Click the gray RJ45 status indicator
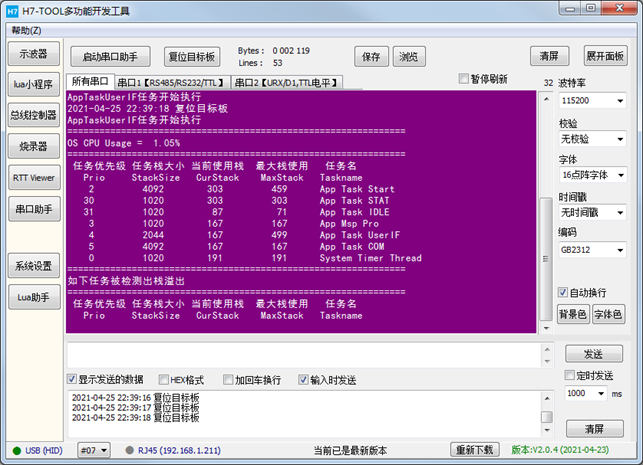 (x=130, y=451)
